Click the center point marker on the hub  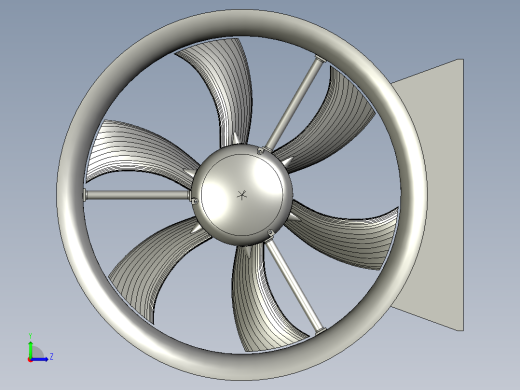242,195
